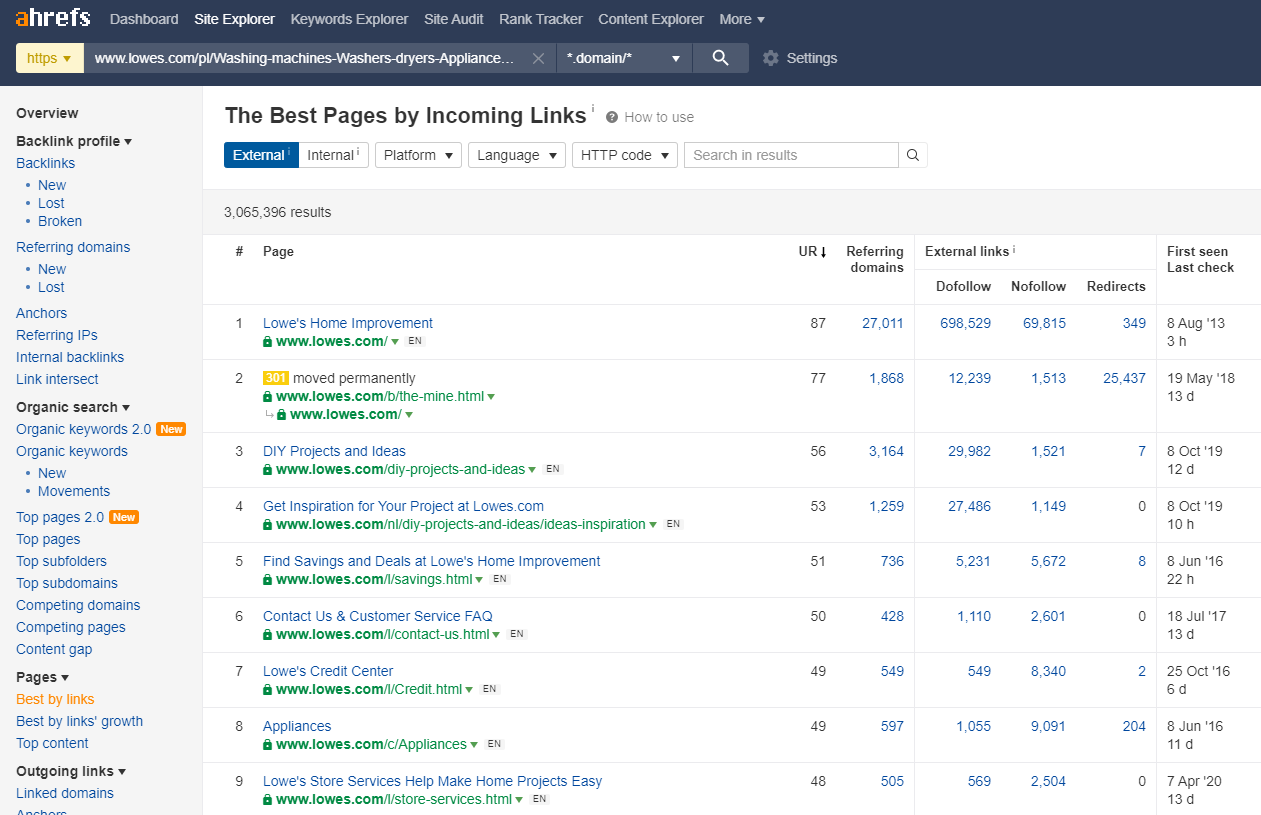Open Best by links' growth in sidebar

pyautogui.click(x=79, y=721)
